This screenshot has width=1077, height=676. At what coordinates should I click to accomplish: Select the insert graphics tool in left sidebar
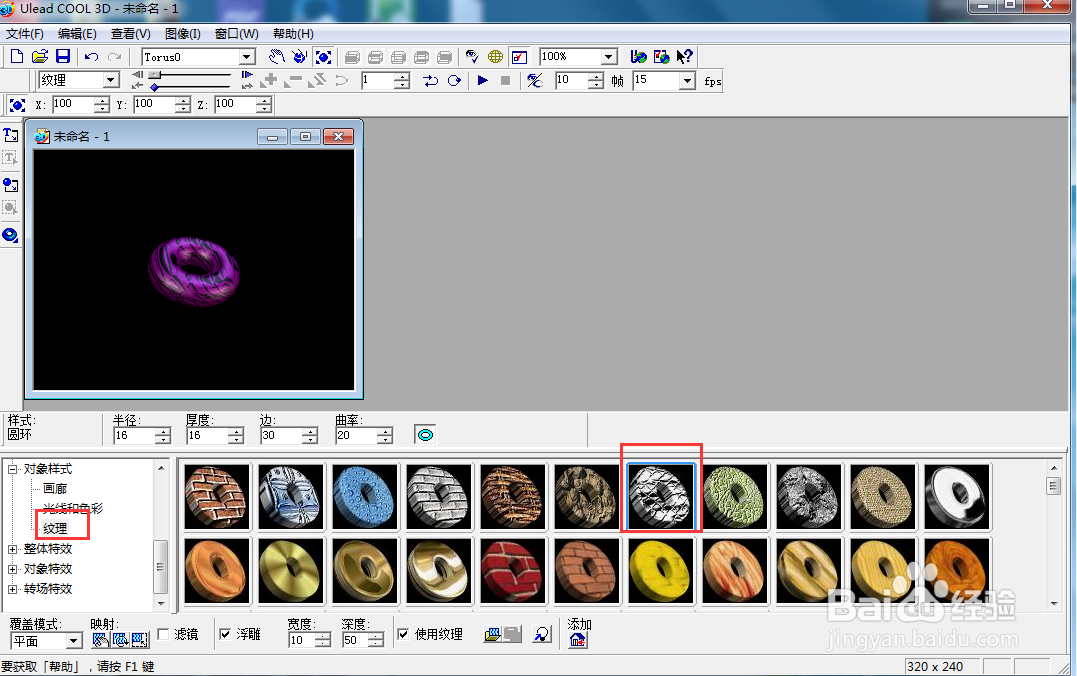(10, 184)
